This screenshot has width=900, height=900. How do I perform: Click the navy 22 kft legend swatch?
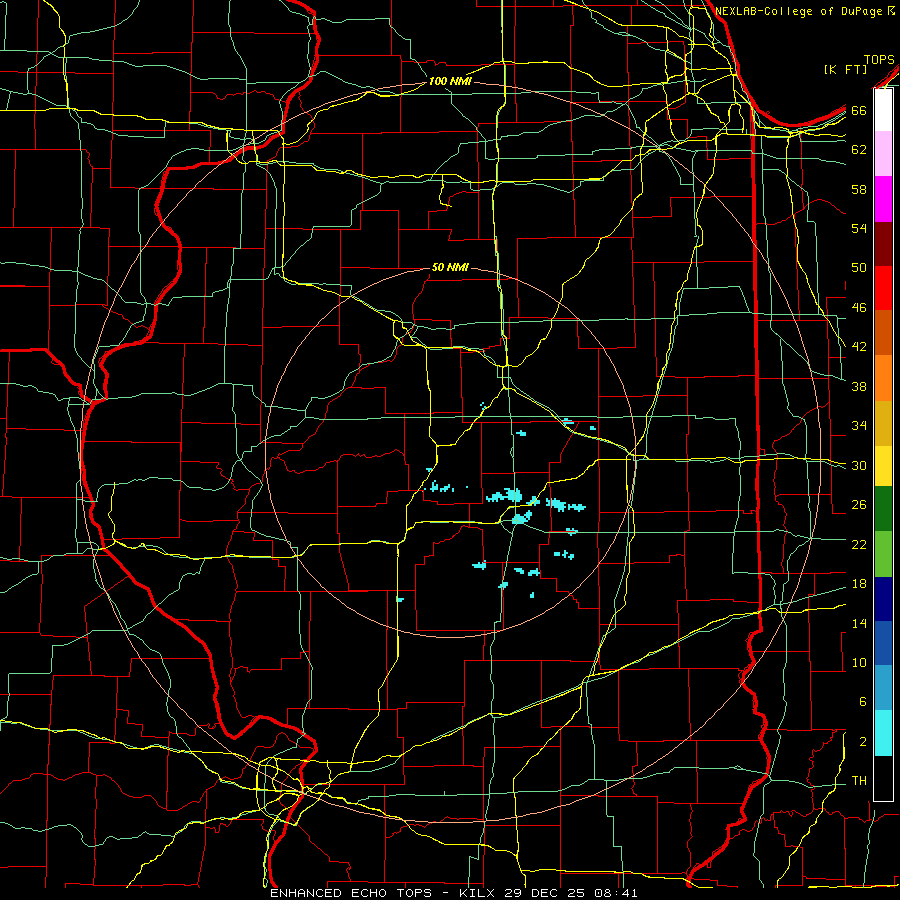click(883, 599)
